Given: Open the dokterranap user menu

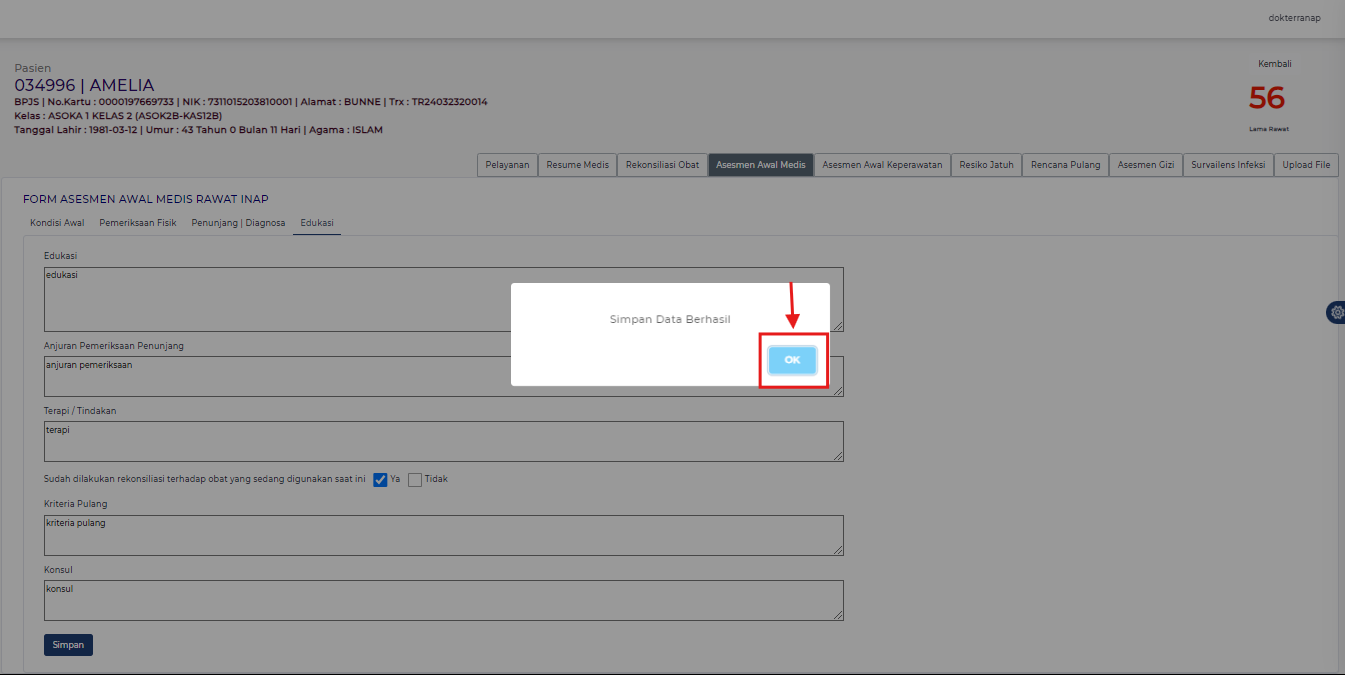Looking at the screenshot, I should click(x=1293, y=18).
